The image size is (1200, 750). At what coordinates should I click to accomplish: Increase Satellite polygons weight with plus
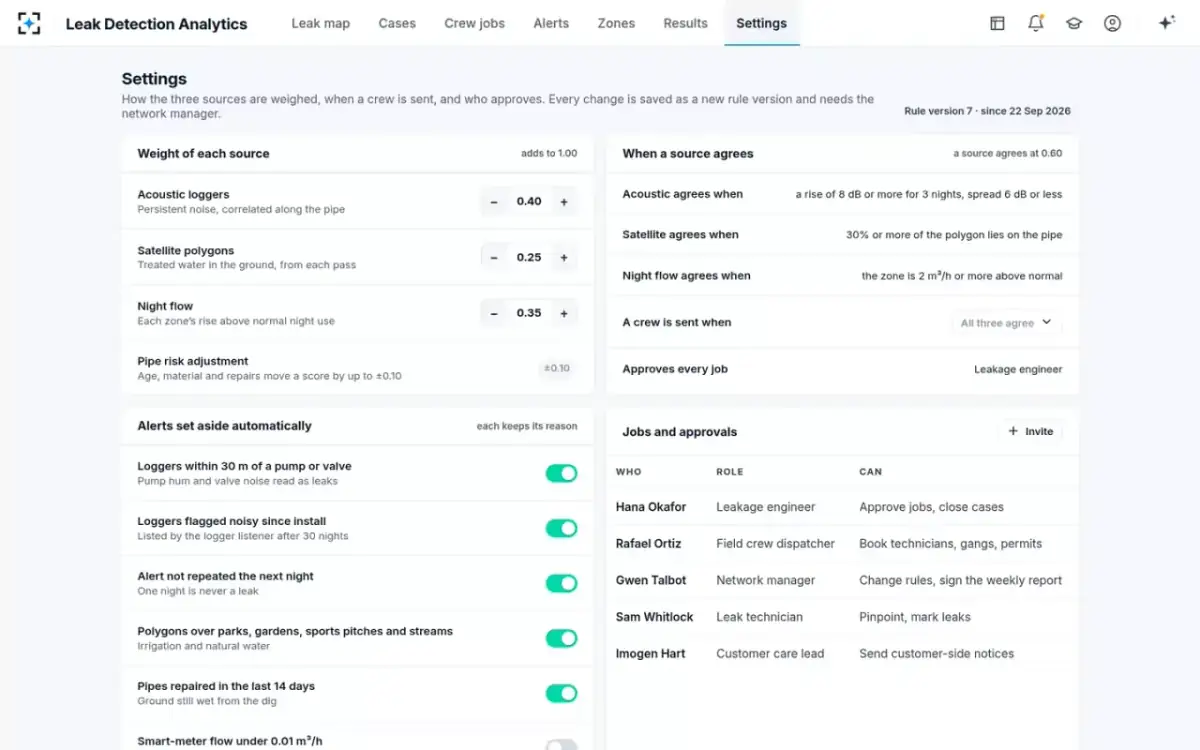point(564,258)
